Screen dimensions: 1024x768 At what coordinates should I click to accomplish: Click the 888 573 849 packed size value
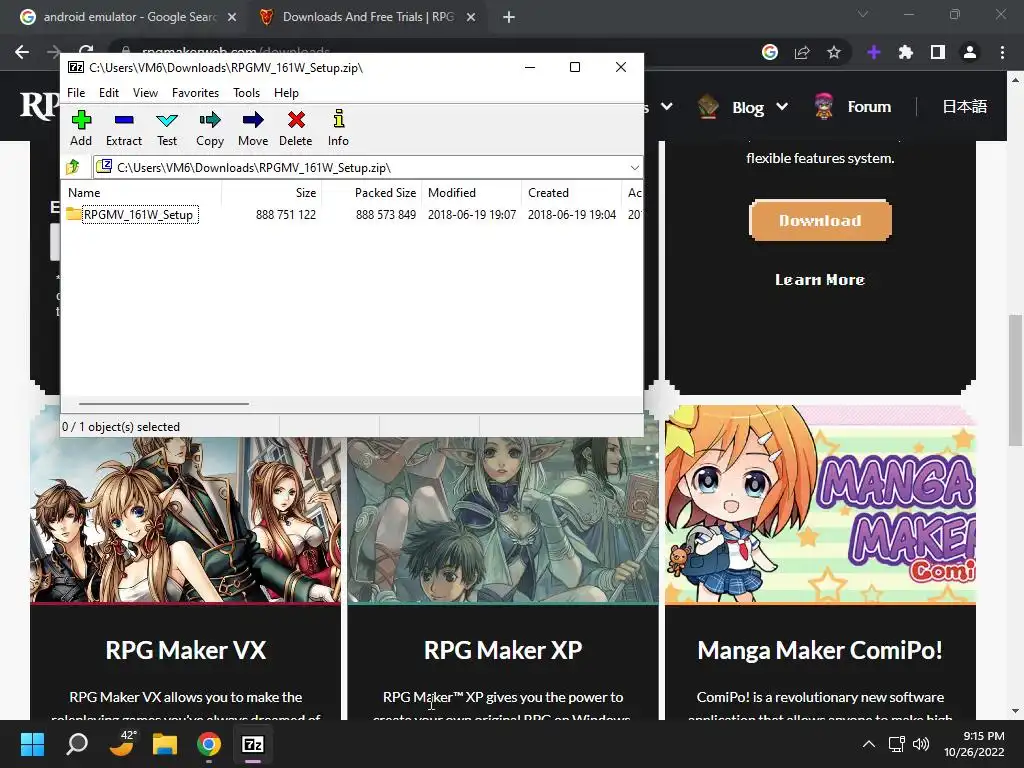tap(385, 214)
